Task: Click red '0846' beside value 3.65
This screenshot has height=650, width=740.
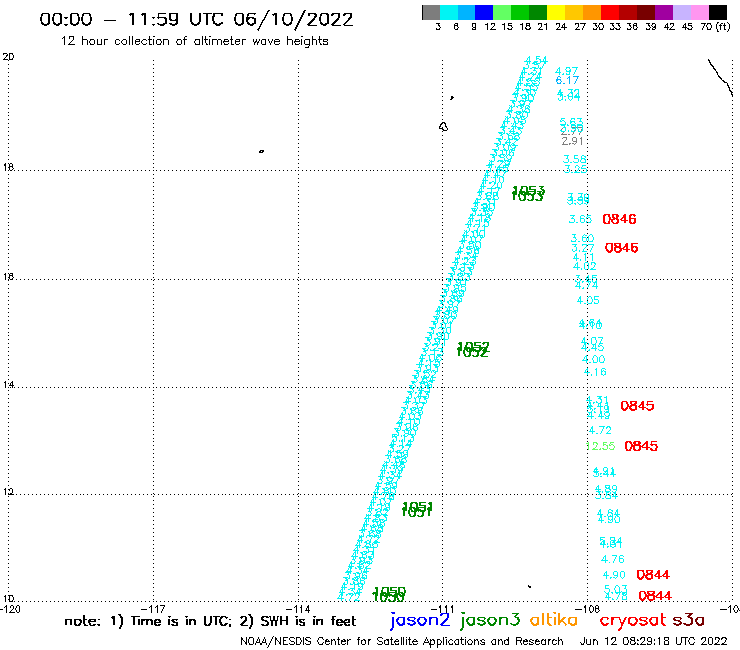Action: pyautogui.click(x=619, y=219)
